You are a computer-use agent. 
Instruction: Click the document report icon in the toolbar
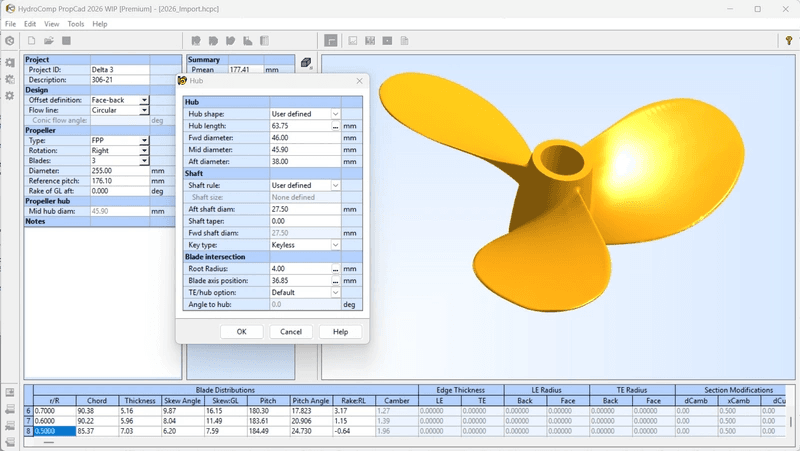[x=405, y=41]
